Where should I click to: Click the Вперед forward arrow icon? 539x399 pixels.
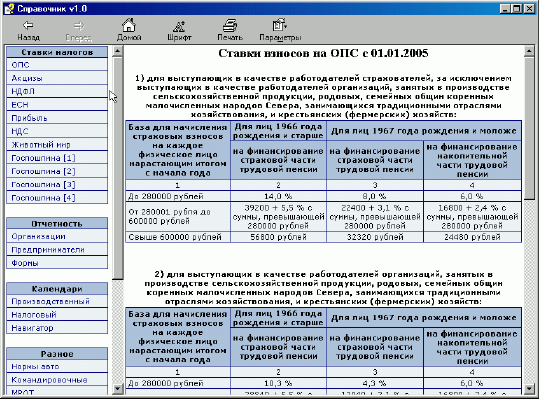click(79, 25)
